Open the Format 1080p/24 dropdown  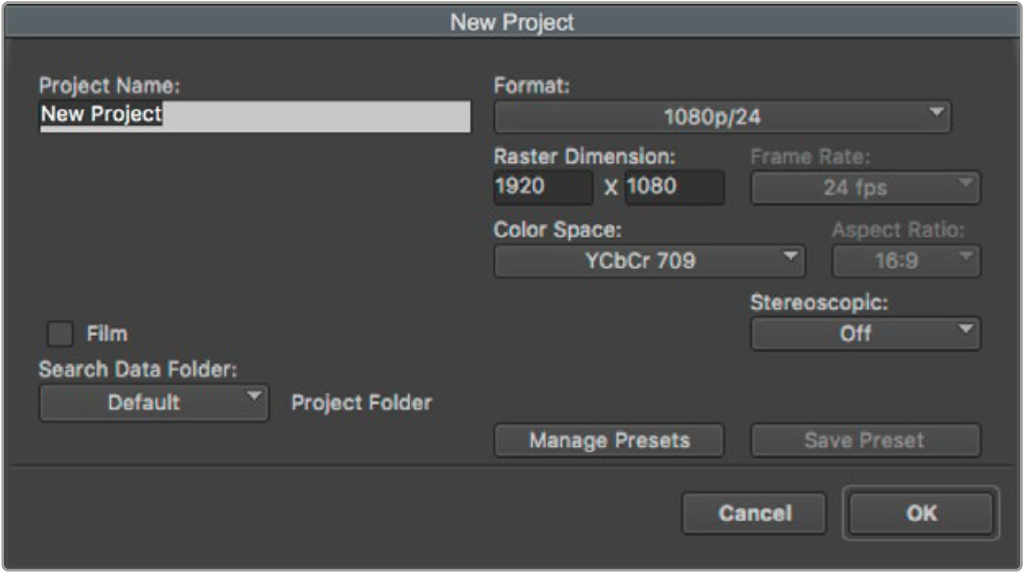click(722, 118)
